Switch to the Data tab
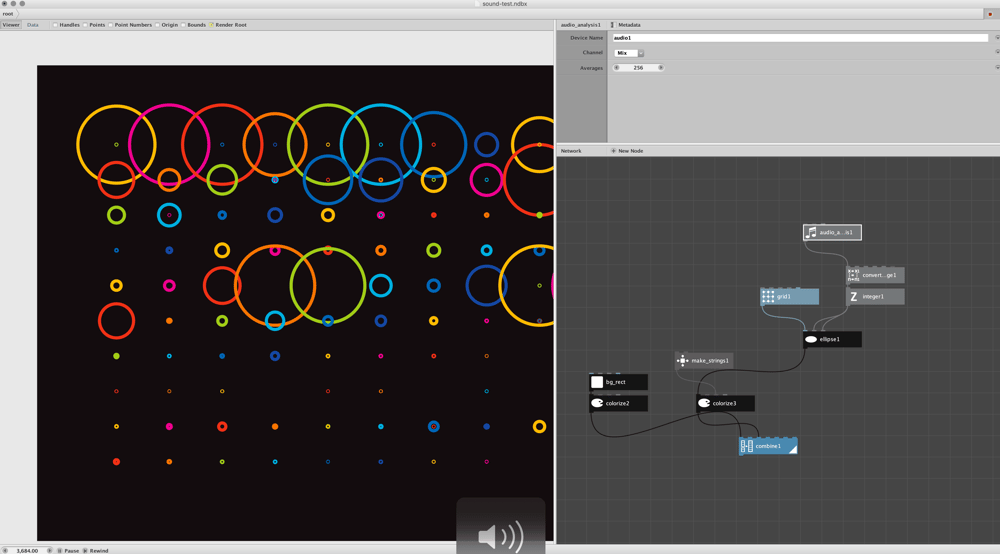This screenshot has width=1000, height=554. [x=33, y=25]
